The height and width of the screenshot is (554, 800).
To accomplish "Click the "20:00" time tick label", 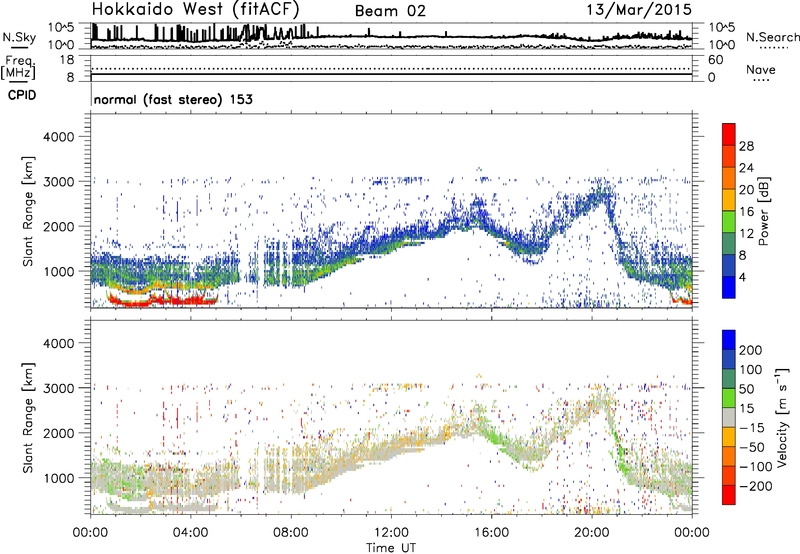I will (592, 533).
